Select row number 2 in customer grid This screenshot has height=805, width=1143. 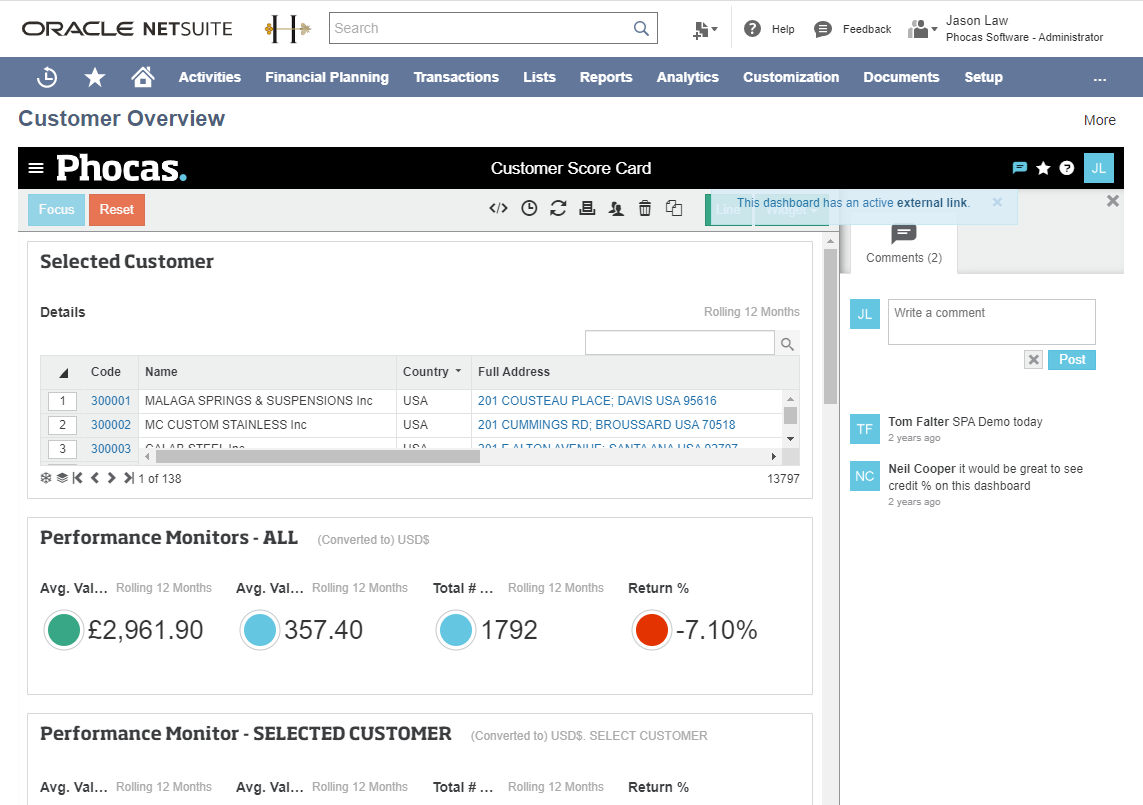coord(63,425)
